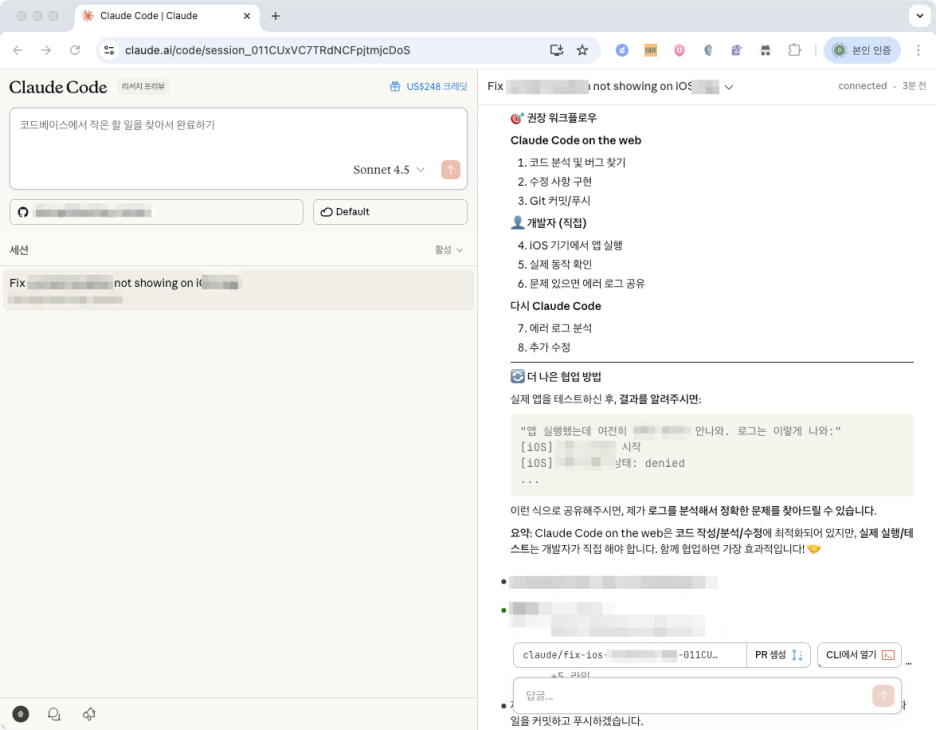Expand the tab search chevron
Viewport: 936px width, 730px height.
[920, 16]
